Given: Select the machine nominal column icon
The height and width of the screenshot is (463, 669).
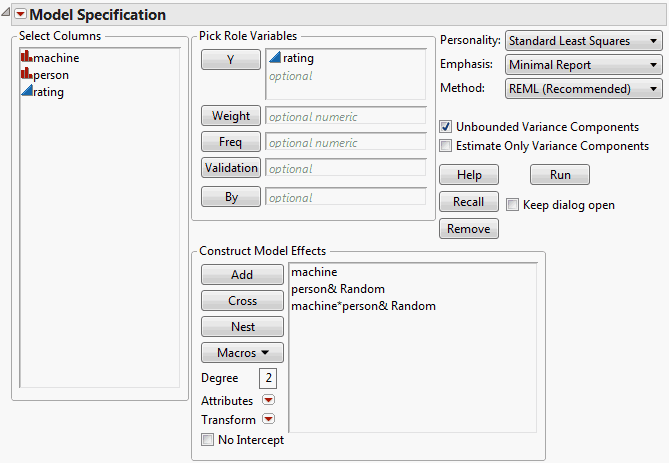Looking at the screenshot, I should coord(26,58).
